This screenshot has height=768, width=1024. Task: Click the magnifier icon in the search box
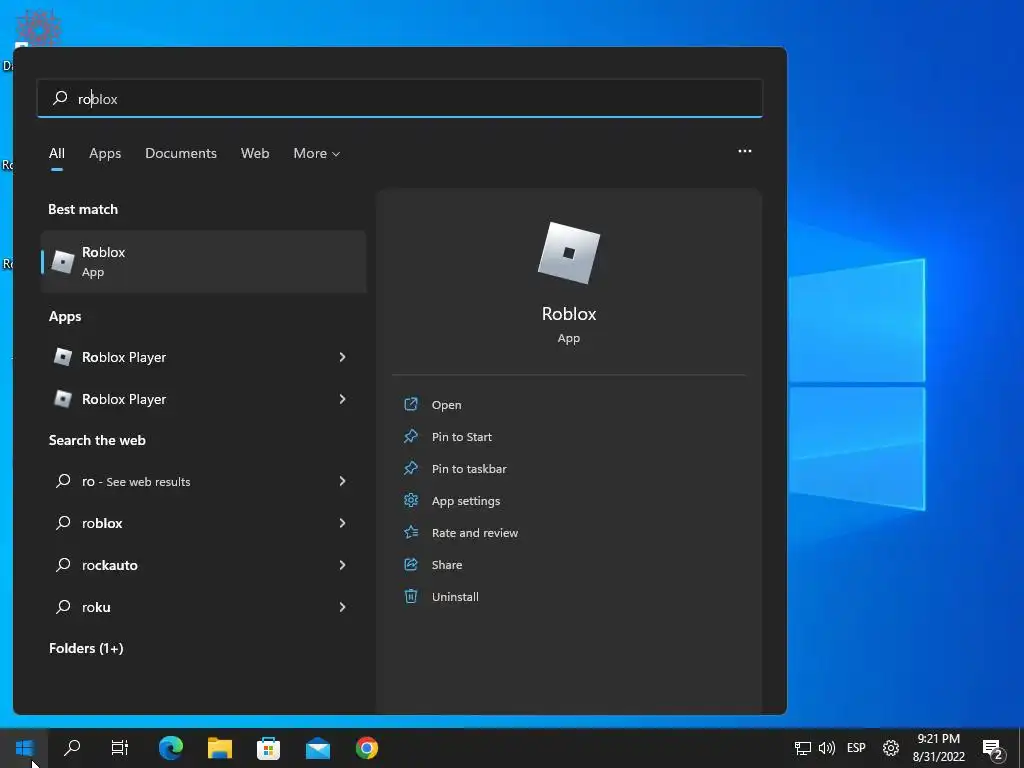coord(60,98)
